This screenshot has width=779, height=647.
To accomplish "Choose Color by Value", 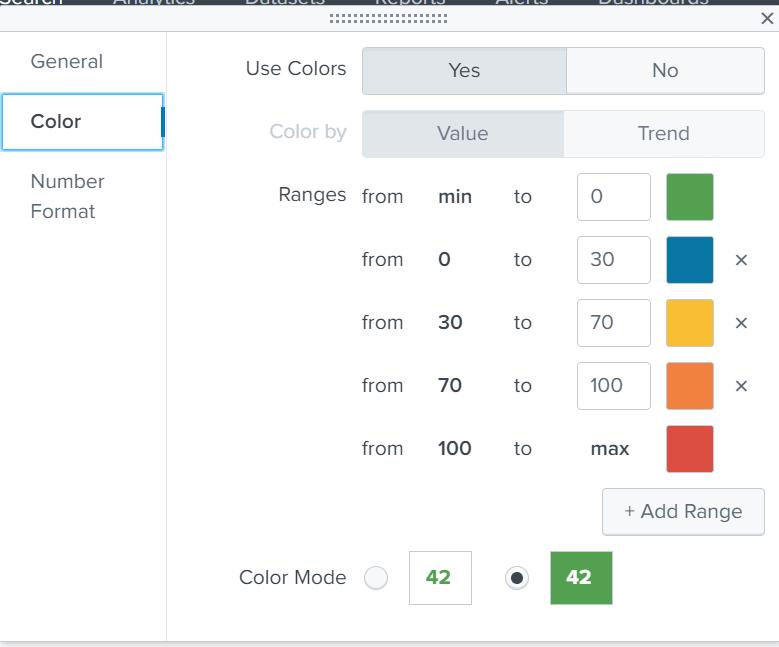I will (x=463, y=134).
